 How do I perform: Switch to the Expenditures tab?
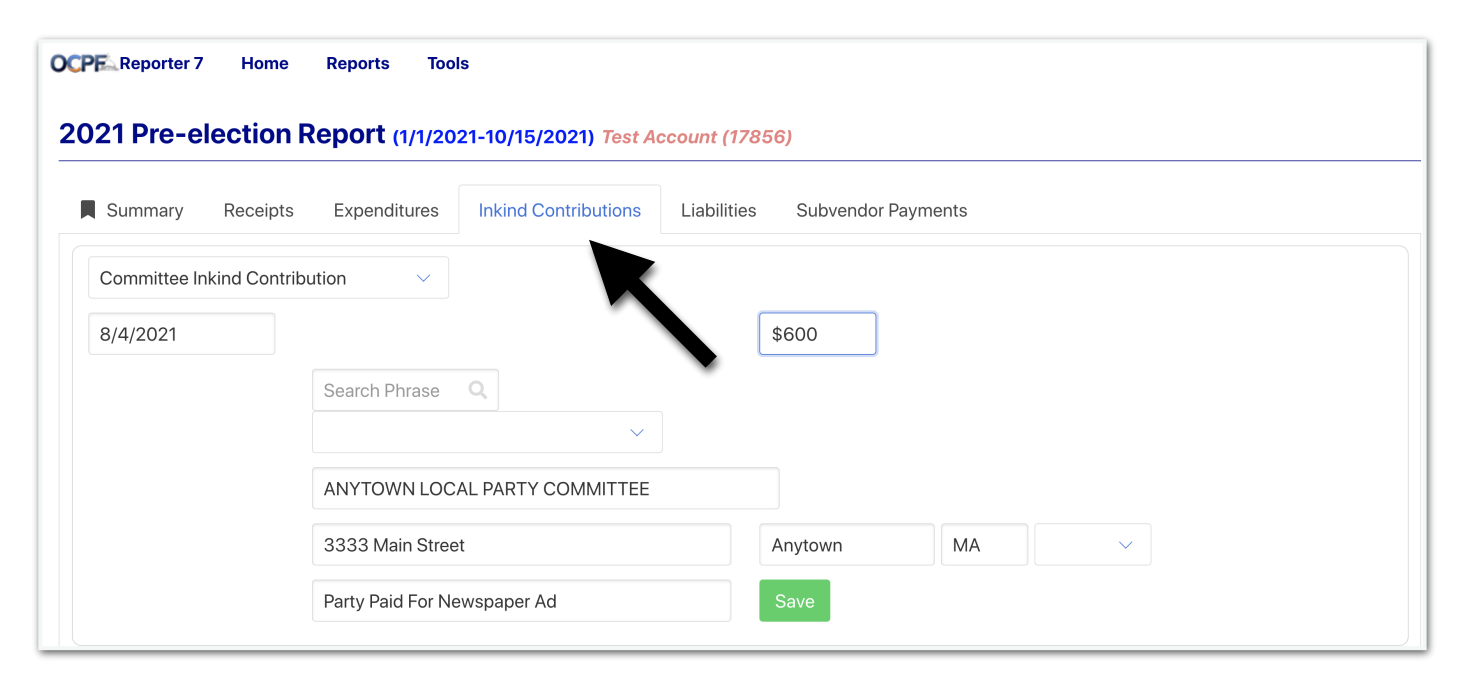point(386,210)
